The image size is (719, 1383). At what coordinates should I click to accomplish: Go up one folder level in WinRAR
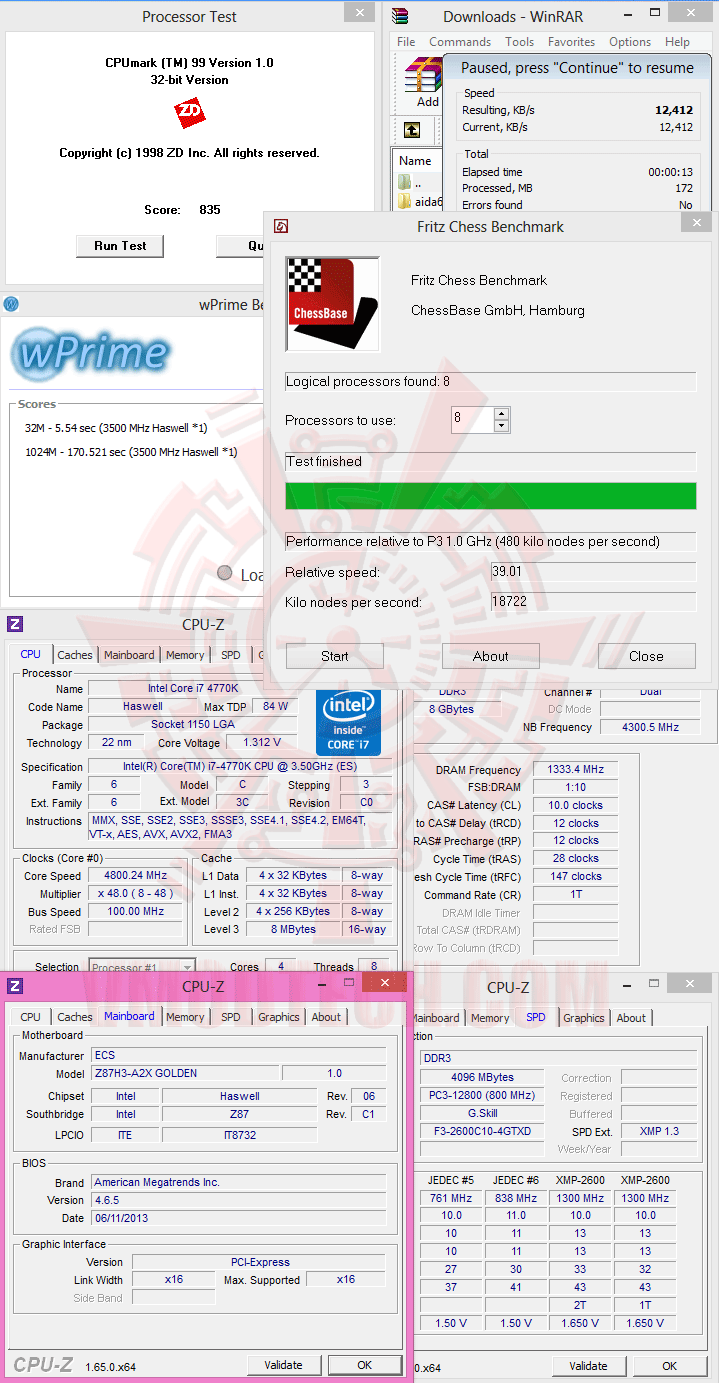(412, 130)
